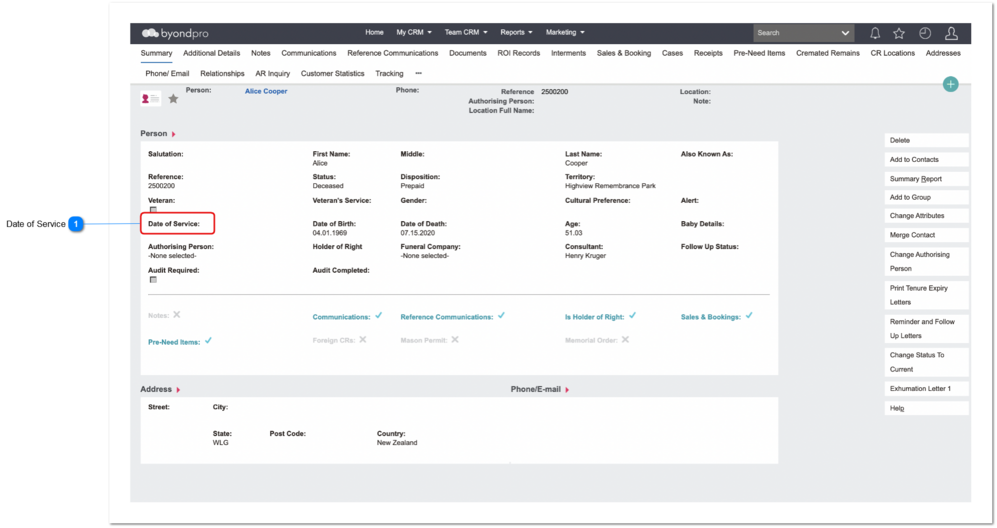
Task: Expand the Search box dropdown arrow
Action: (845, 33)
